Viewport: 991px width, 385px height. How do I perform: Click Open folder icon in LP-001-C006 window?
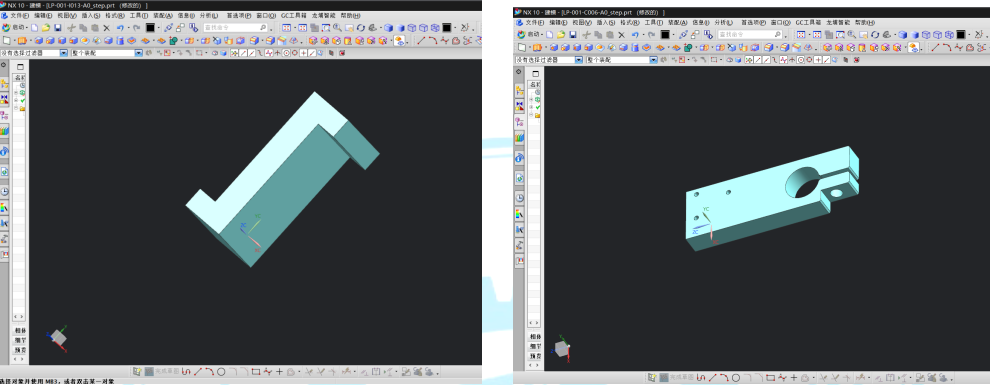[x=561, y=35]
